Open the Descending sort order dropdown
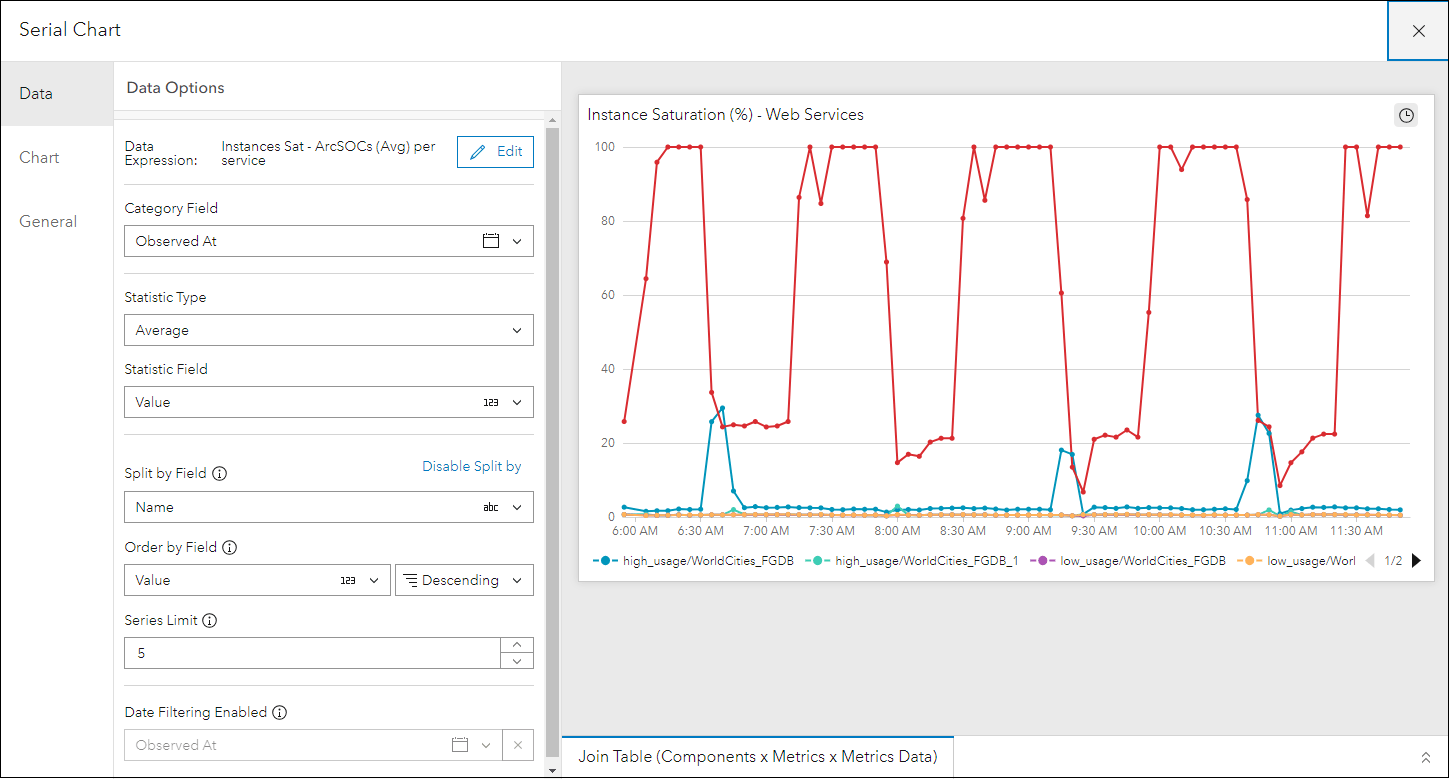 click(x=464, y=580)
